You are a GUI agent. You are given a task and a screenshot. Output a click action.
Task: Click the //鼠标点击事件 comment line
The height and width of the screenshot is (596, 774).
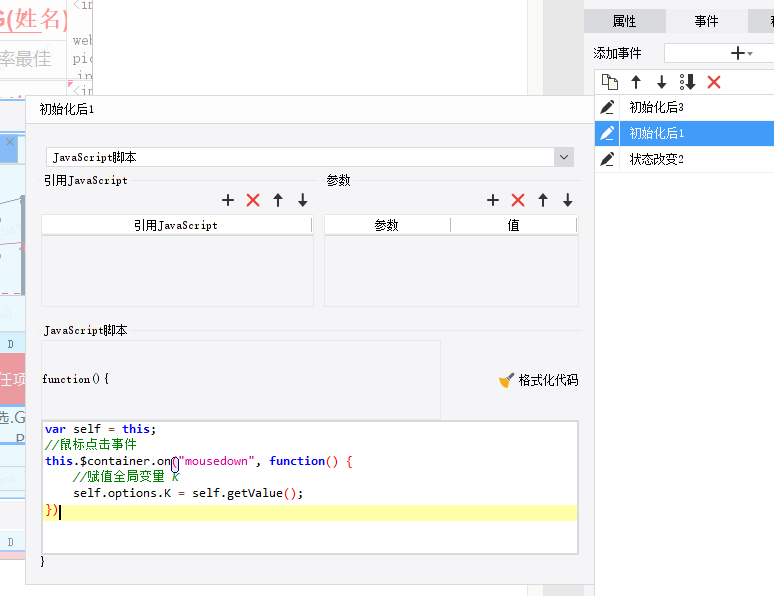point(90,444)
